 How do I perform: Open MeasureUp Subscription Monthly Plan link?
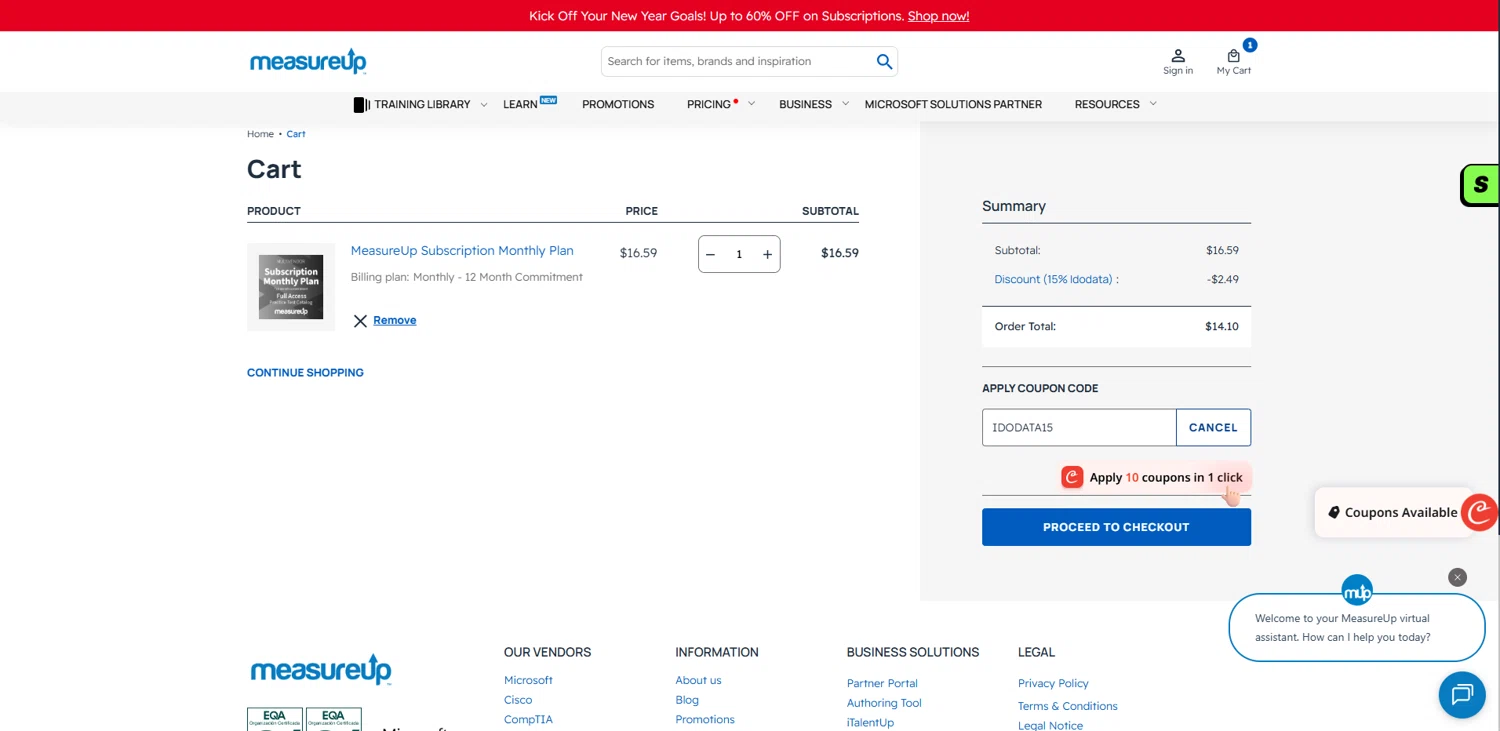pyautogui.click(x=462, y=251)
